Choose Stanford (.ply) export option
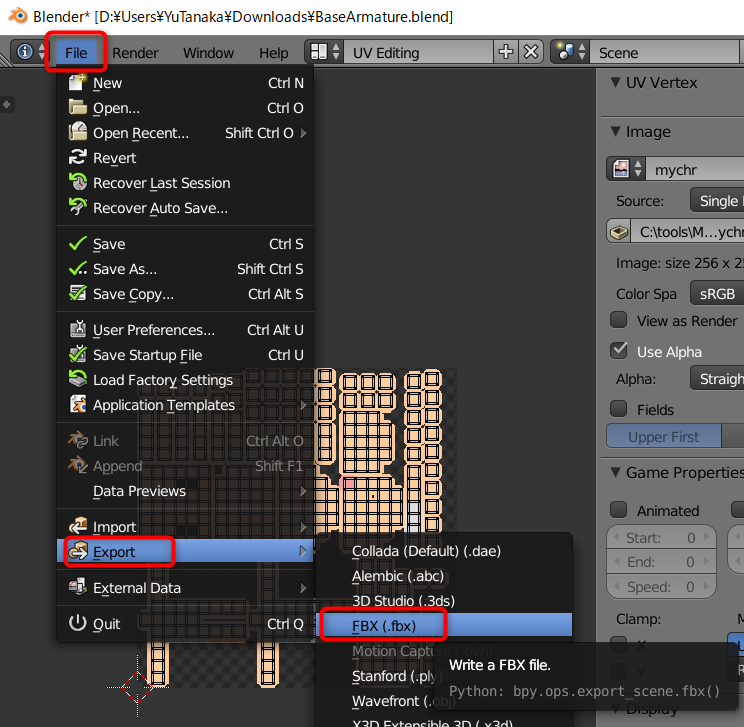This screenshot has height=727, width=744. pyautogui.click(x=398, y=676)
